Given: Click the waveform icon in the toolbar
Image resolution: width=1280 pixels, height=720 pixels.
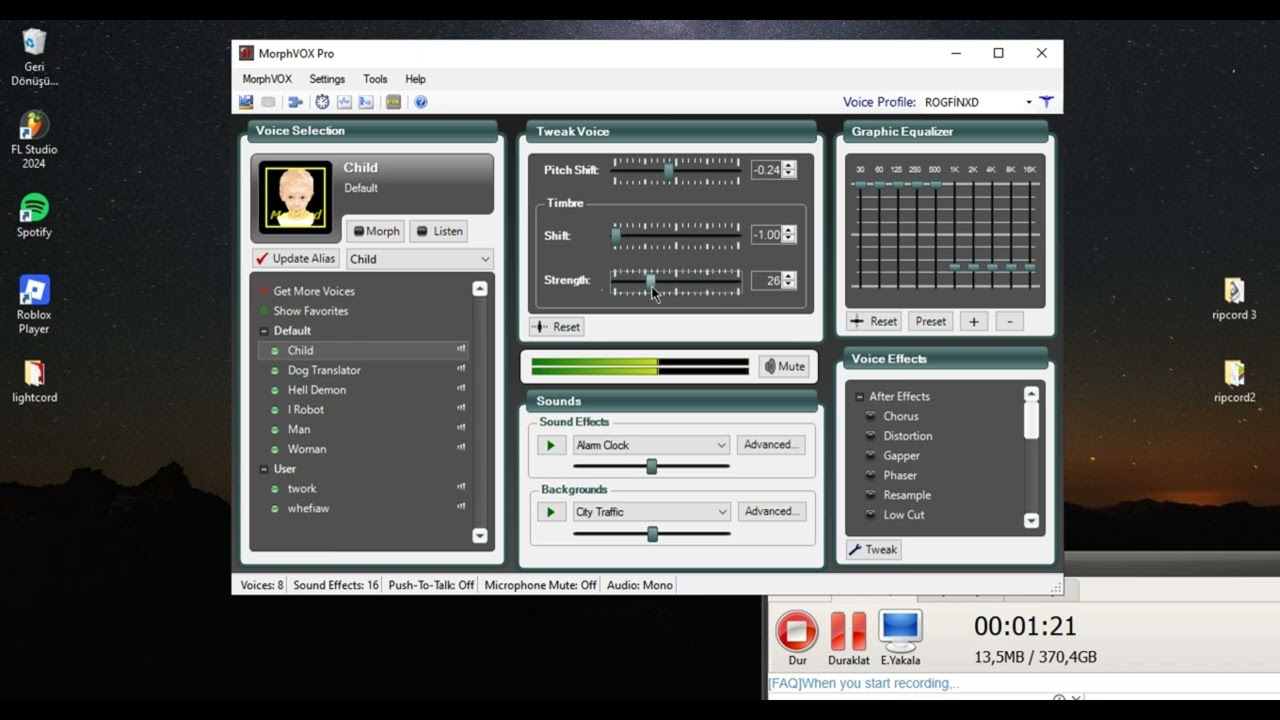Looking at the screenshot, I should click(344, 102).
